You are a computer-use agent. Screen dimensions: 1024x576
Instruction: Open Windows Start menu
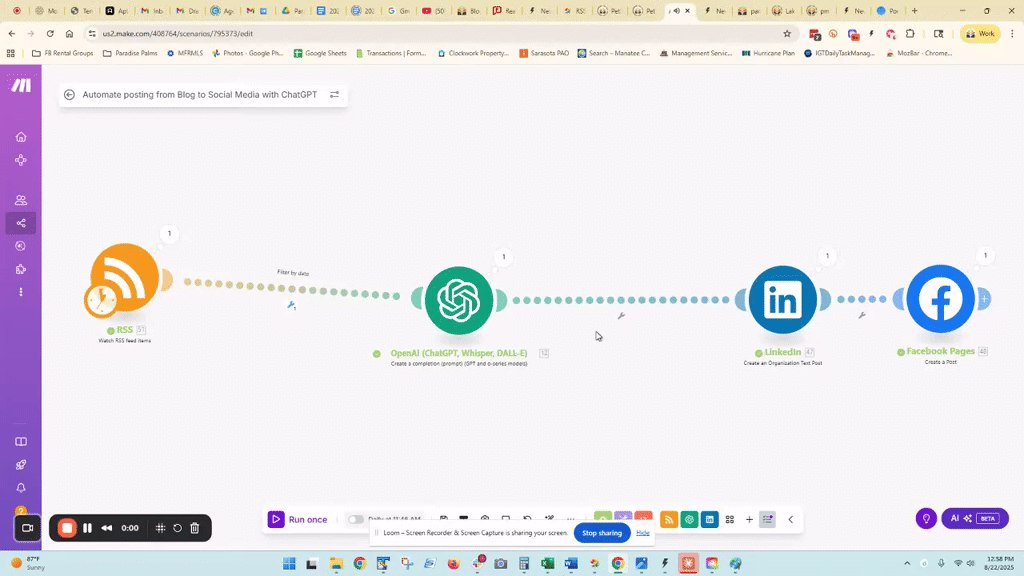[x=289, y=563]
